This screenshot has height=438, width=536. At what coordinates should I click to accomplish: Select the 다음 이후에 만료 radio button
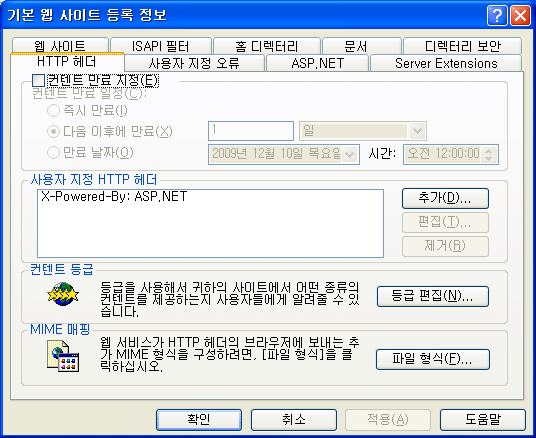(x=53, y=132)
